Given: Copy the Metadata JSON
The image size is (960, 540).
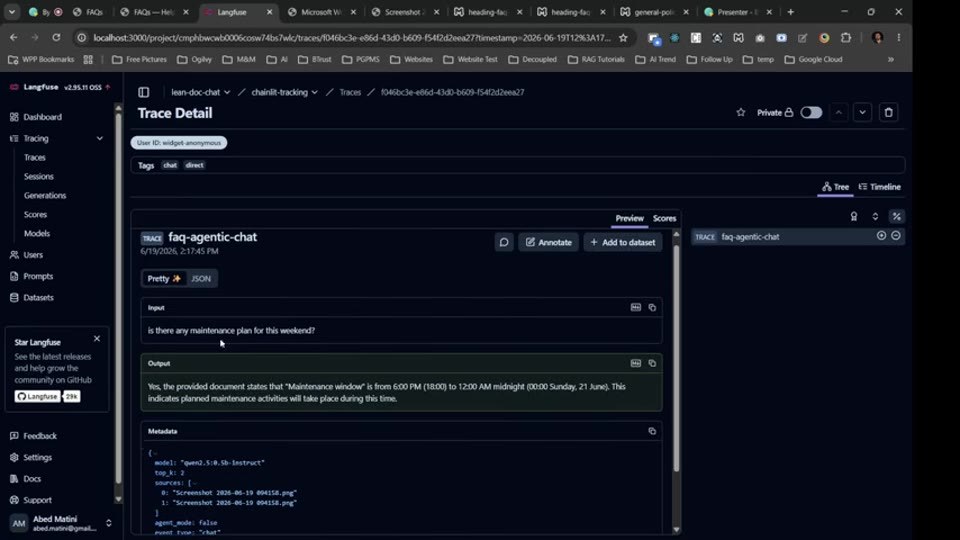Looking at the screenshot, I should 652,431.
